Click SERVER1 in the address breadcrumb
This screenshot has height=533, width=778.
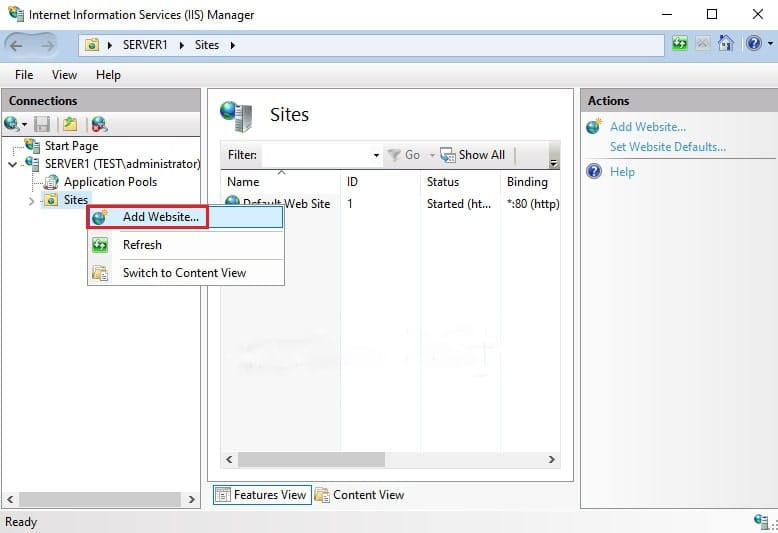click(145, 45)
